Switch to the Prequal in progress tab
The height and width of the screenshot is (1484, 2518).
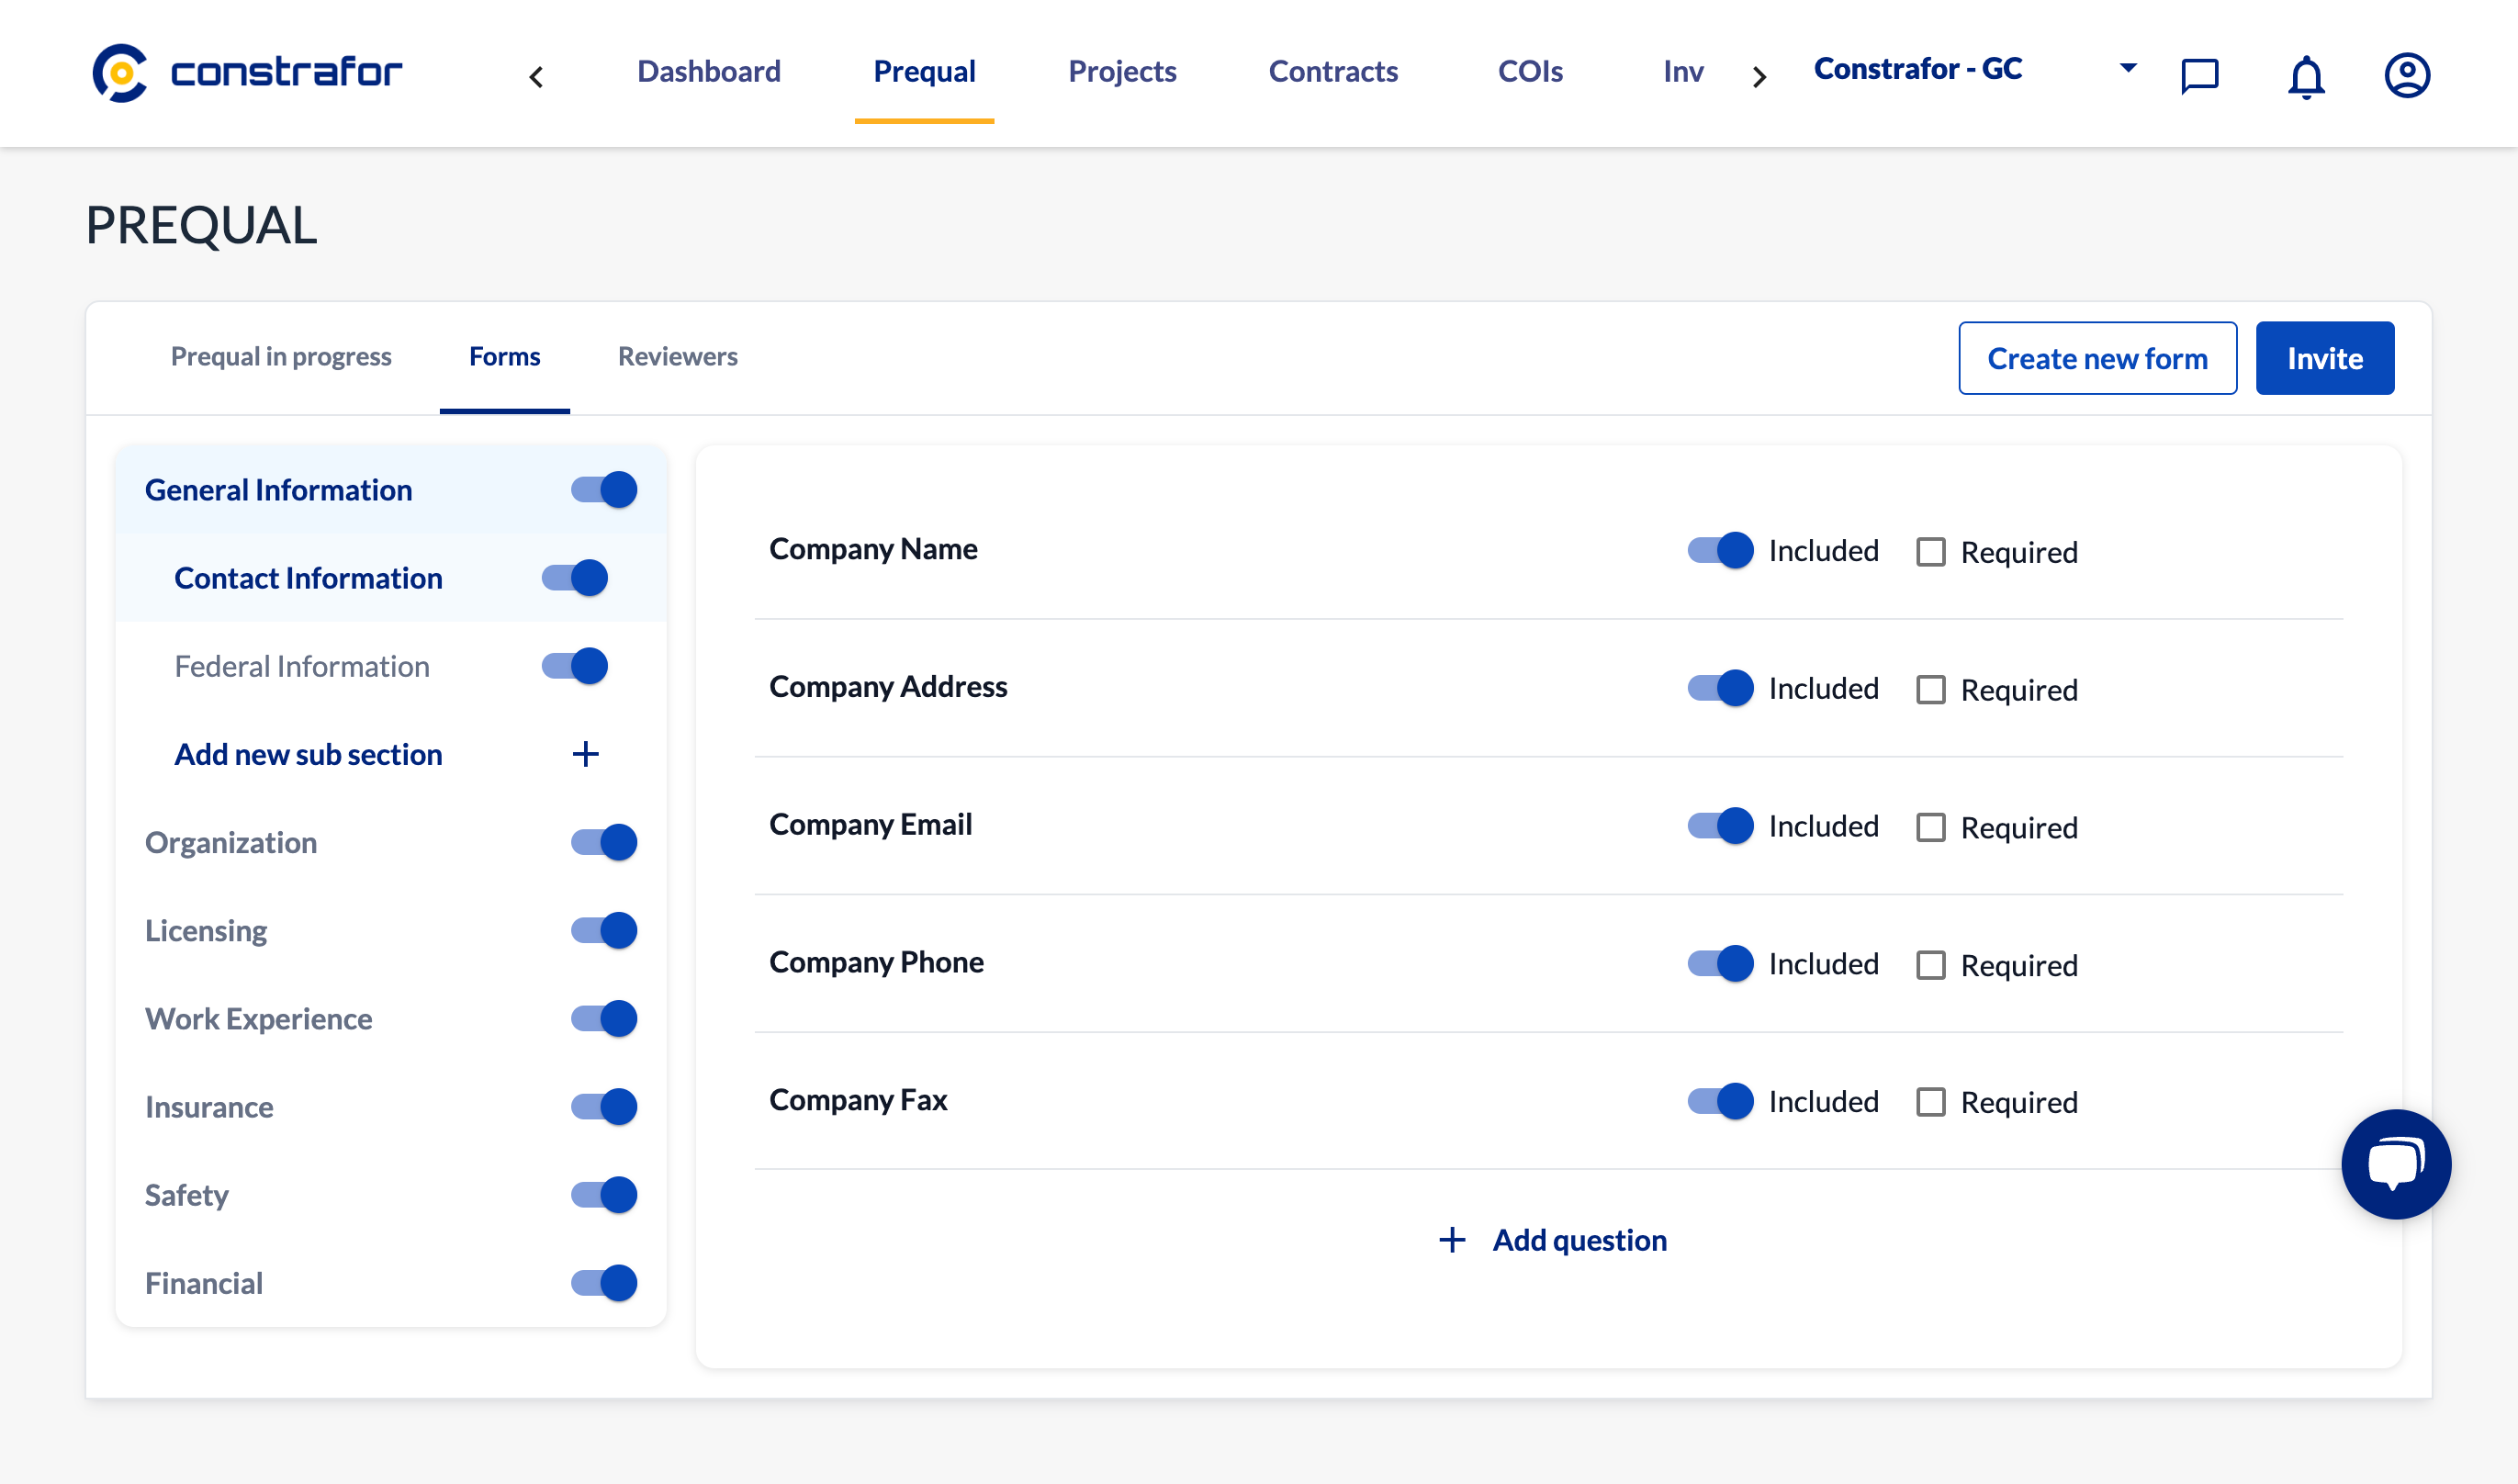click(281, 355)
